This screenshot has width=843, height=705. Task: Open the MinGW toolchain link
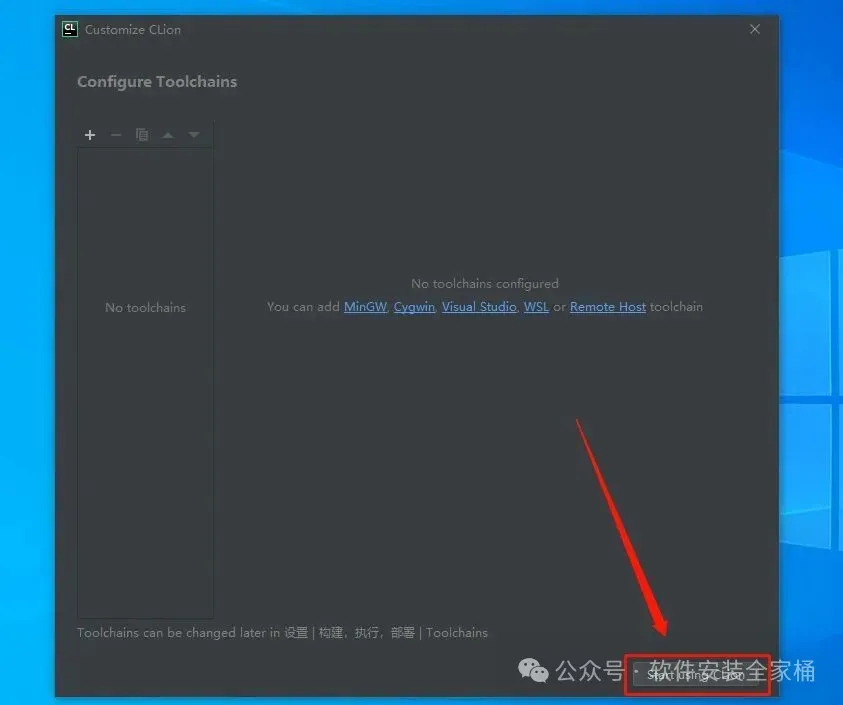click(x=365, y=307)
